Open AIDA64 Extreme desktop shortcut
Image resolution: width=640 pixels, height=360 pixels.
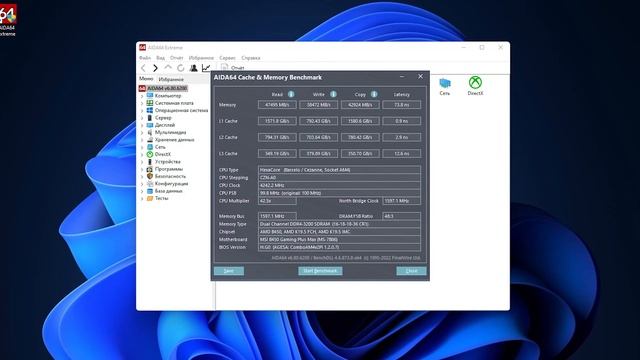click(x=7, y=19)
